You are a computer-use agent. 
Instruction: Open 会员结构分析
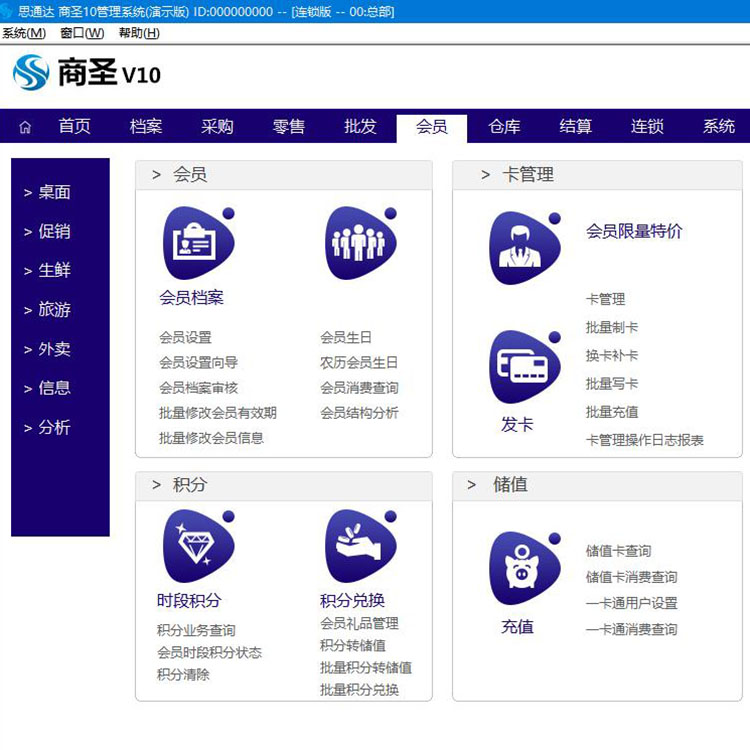pos(359,413)
